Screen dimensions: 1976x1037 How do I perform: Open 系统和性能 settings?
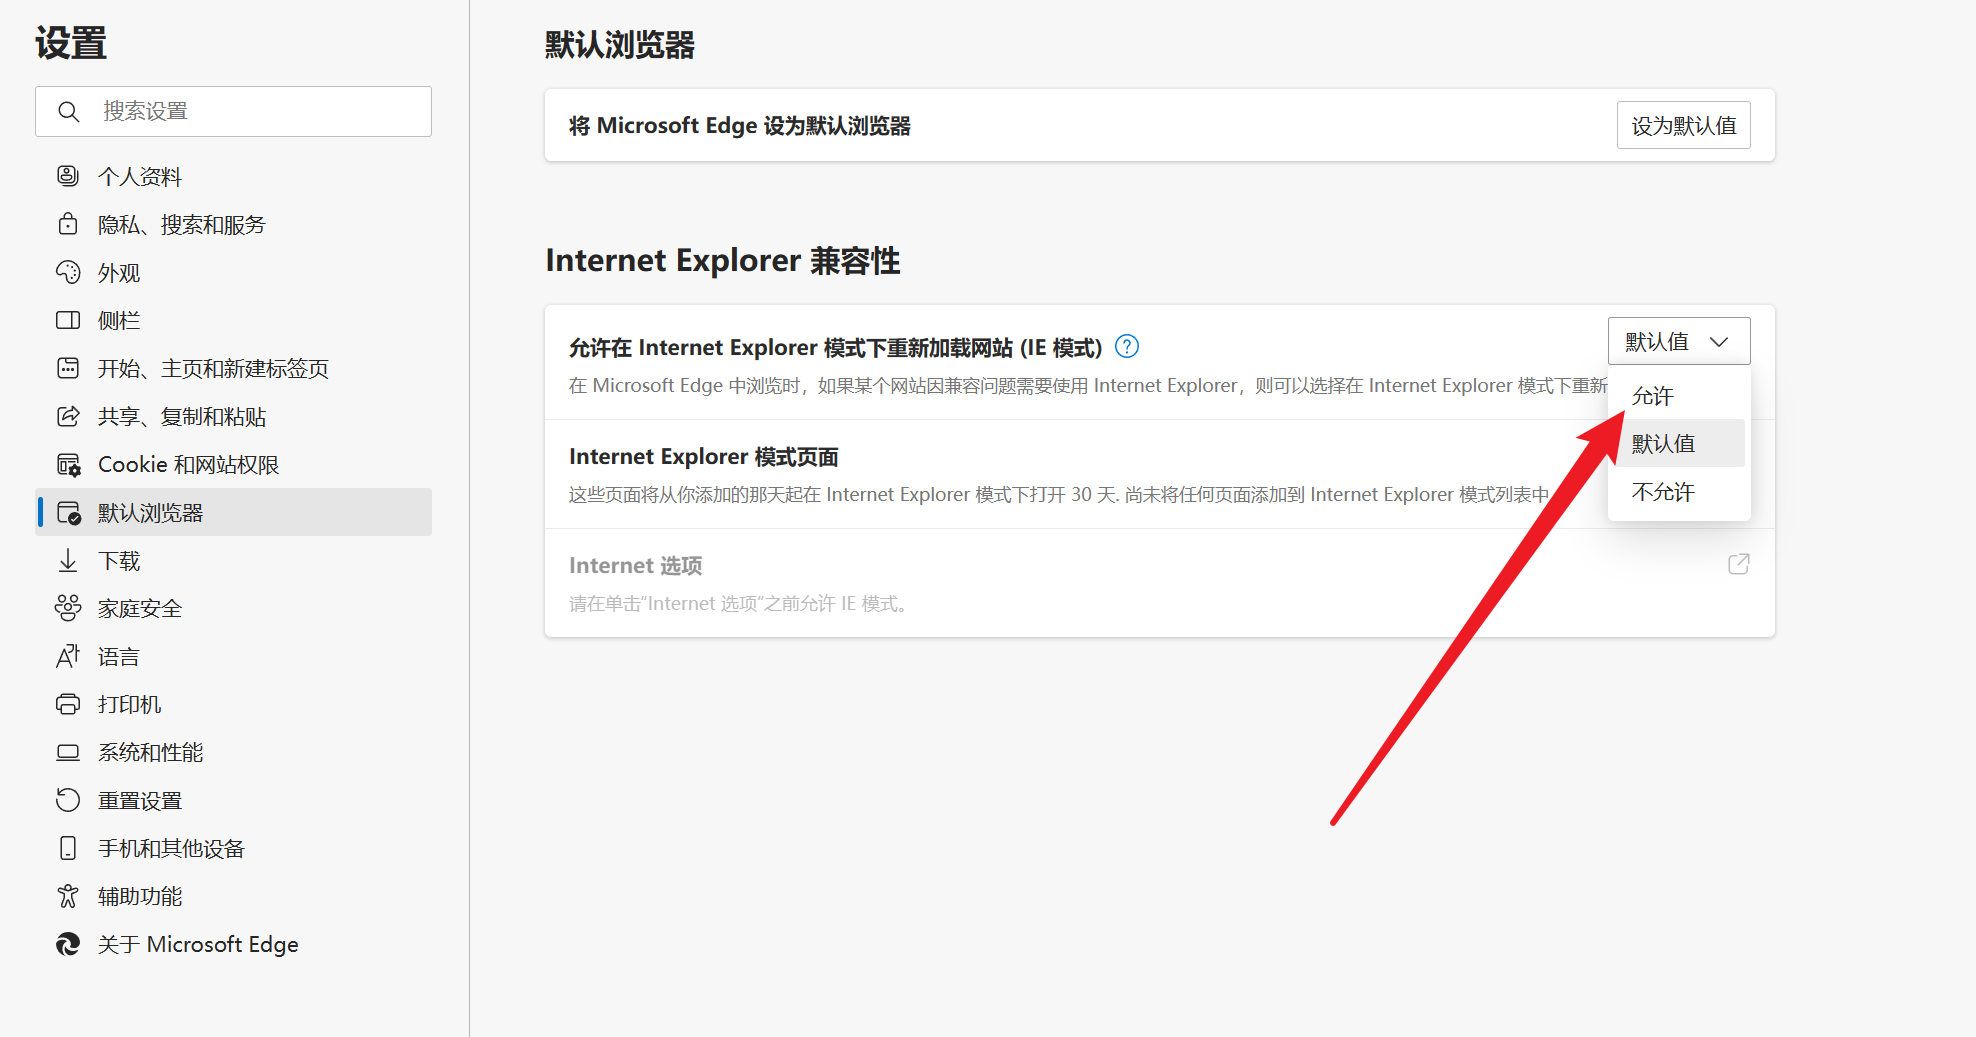148,751
